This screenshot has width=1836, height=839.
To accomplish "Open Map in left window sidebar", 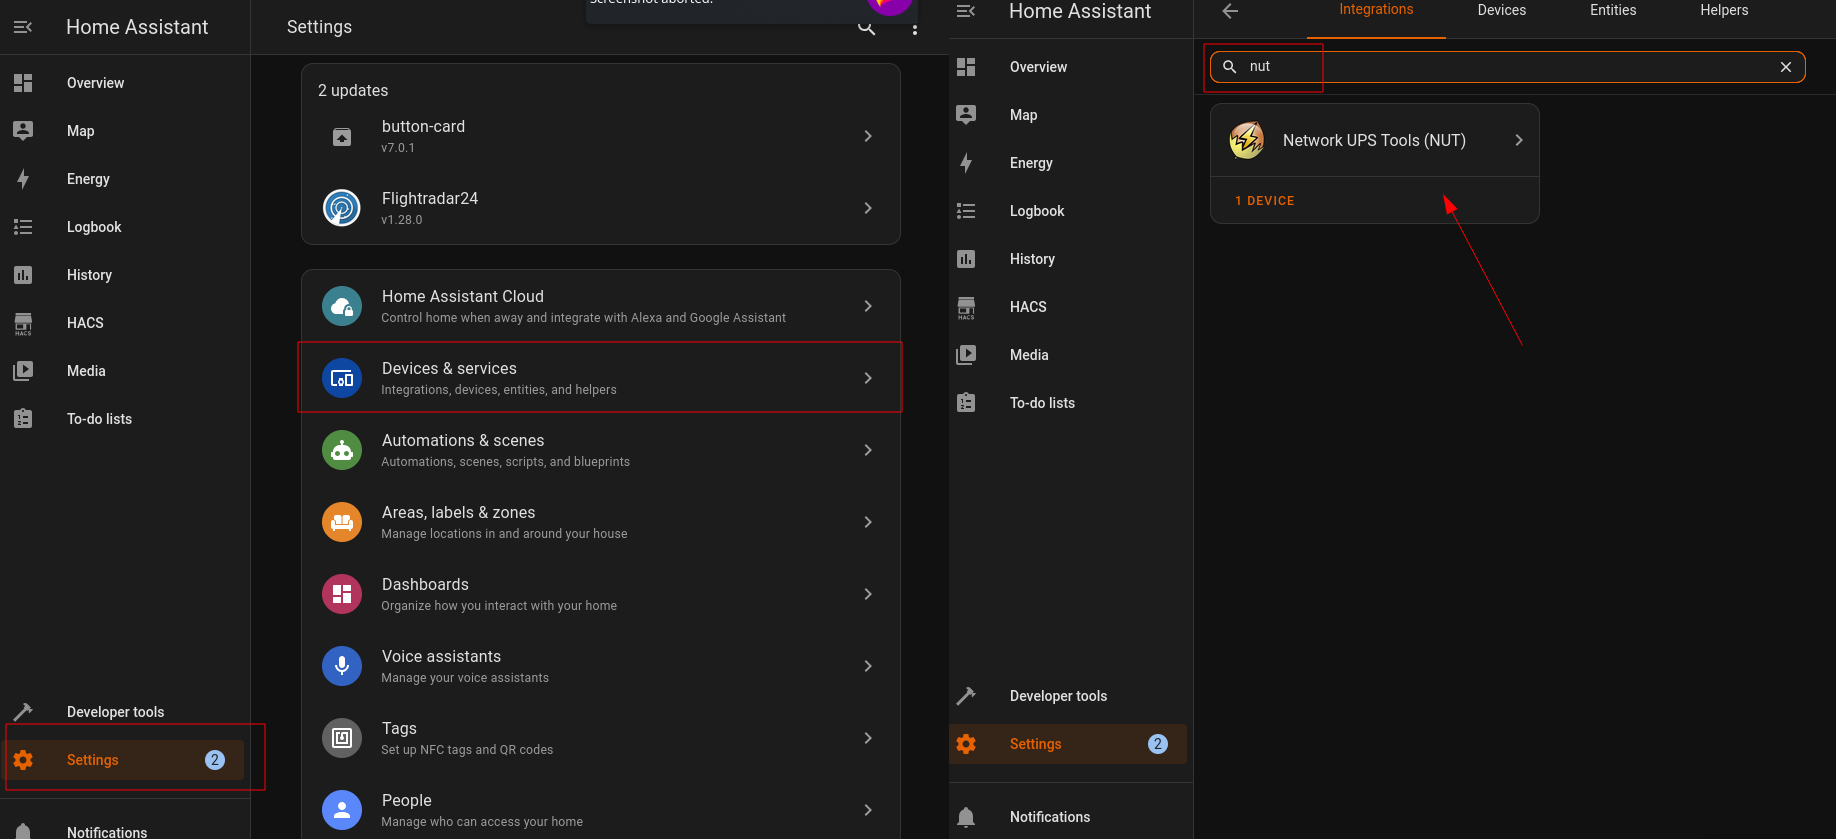I will [125, 131].
